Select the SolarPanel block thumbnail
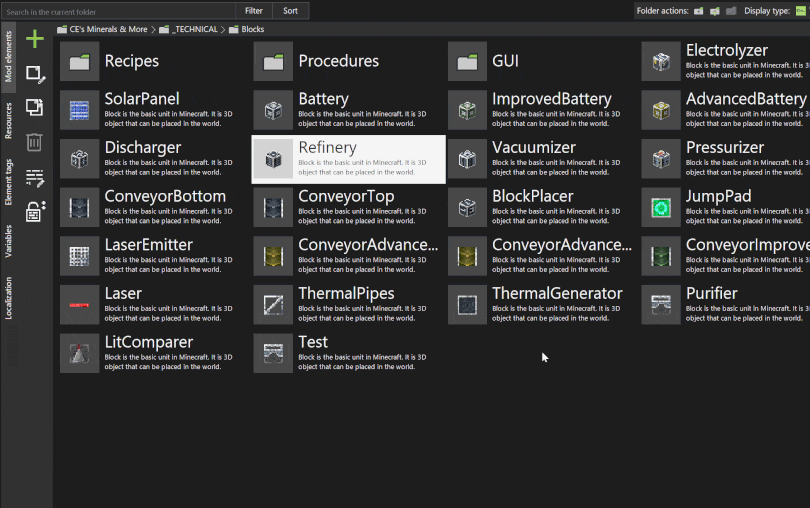 pos(80,111)
